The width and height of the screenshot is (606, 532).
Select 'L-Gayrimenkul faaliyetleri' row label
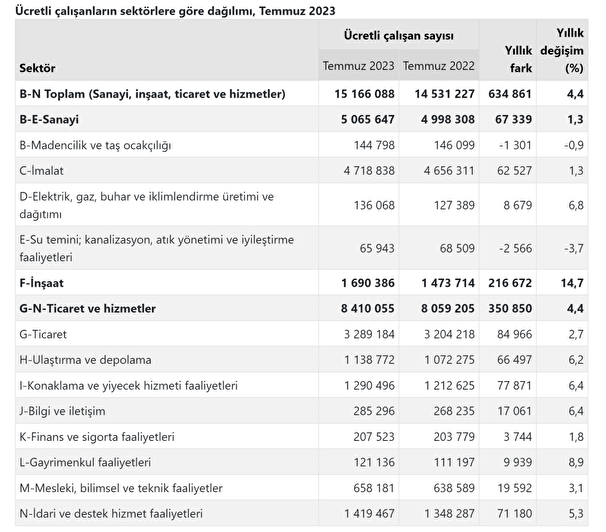coord(85,462)
